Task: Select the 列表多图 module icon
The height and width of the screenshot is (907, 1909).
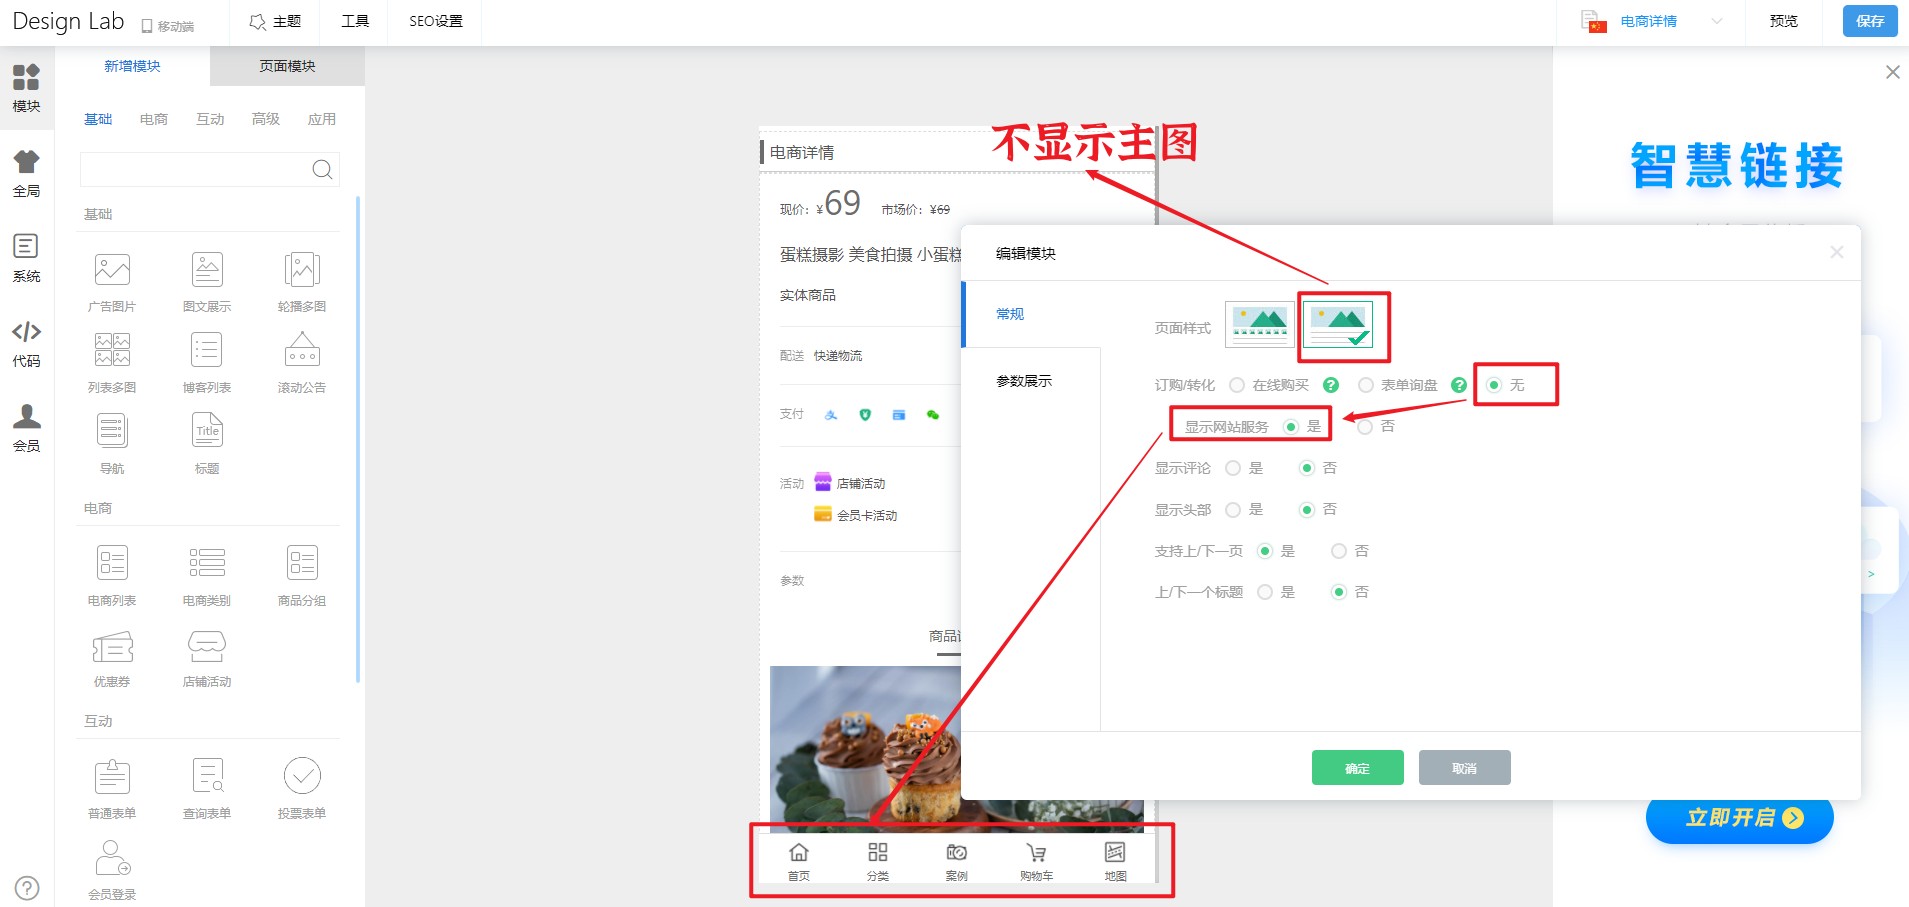Action: point(112,350)
